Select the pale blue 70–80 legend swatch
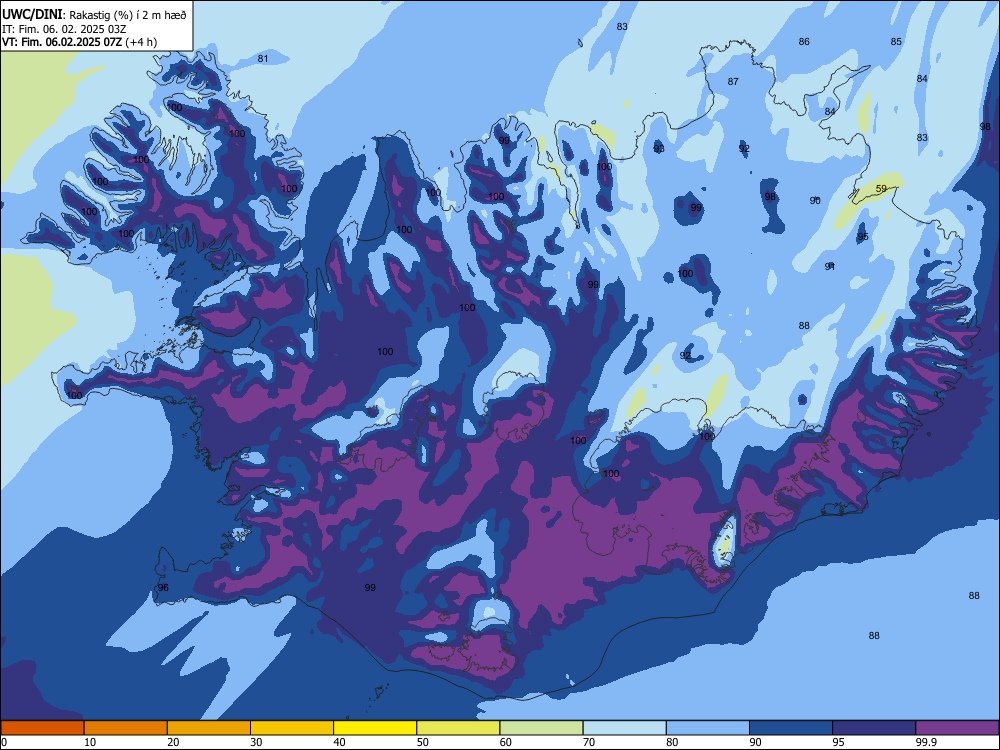This screenshot has width=1000, height=750. 624,728
